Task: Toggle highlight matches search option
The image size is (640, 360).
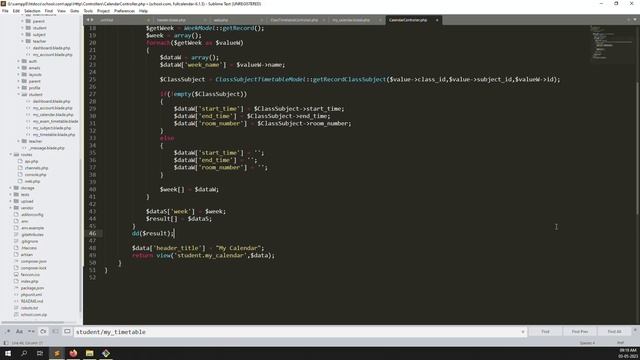Action: pyautogui.click(x=67, y=331)
